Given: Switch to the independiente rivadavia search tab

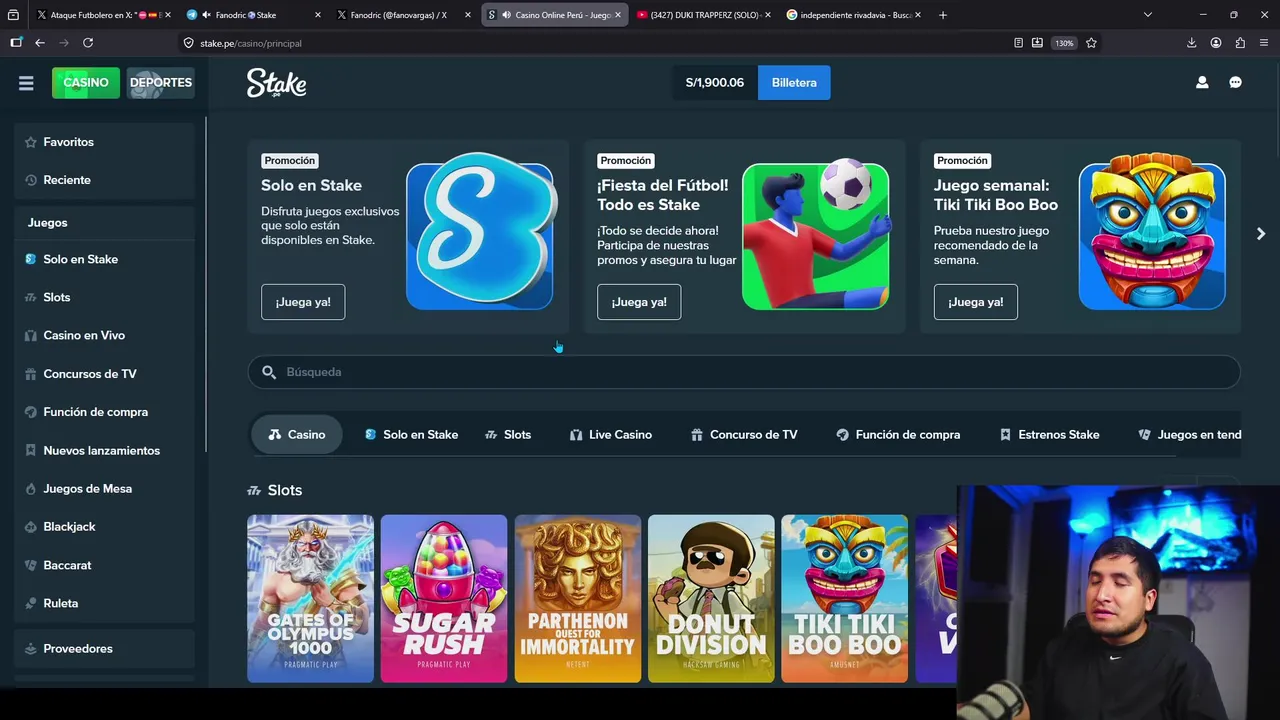Looking at the screenshot, I should tap(854, 15).
